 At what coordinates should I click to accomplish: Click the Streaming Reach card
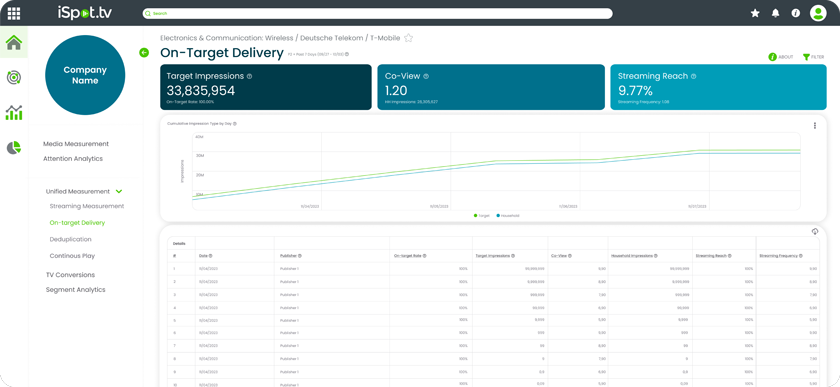click(718, 87)
